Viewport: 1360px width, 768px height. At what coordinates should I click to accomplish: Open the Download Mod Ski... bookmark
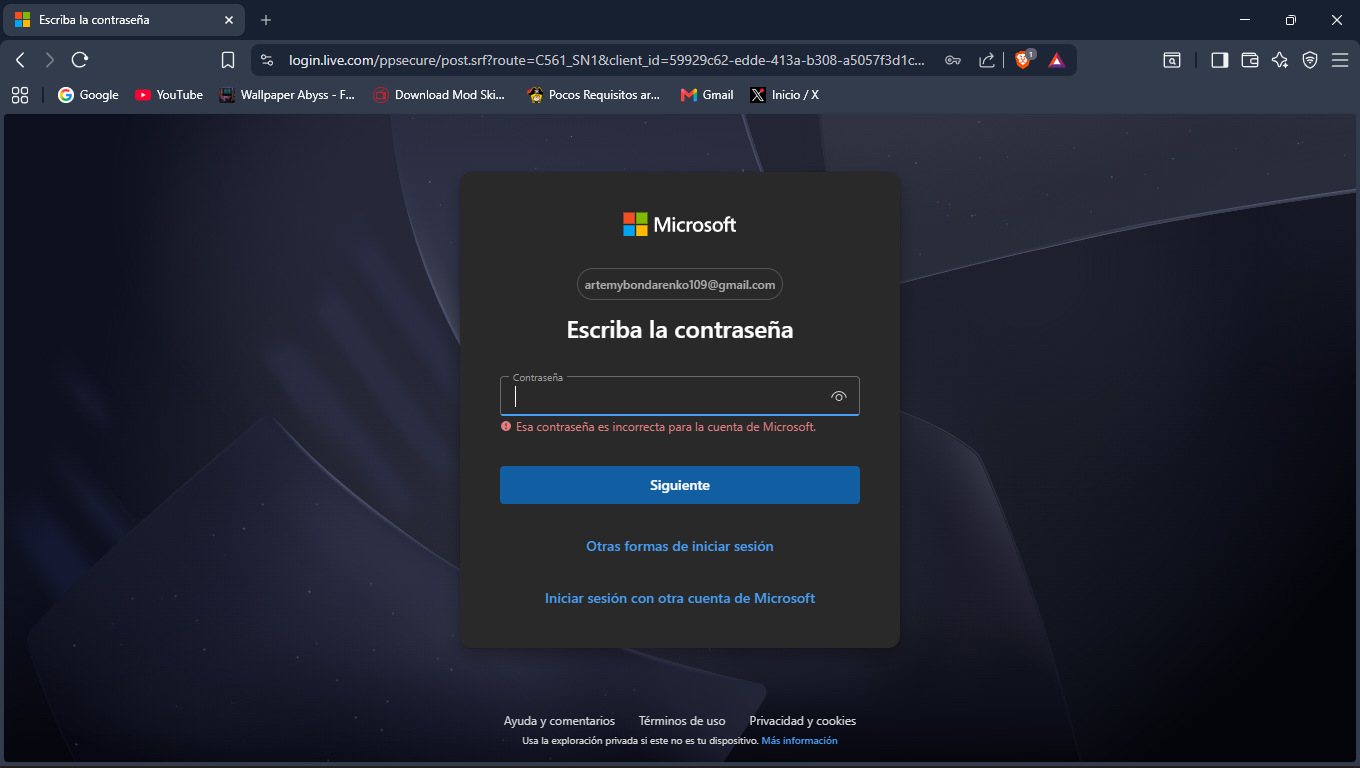(439, 95)
